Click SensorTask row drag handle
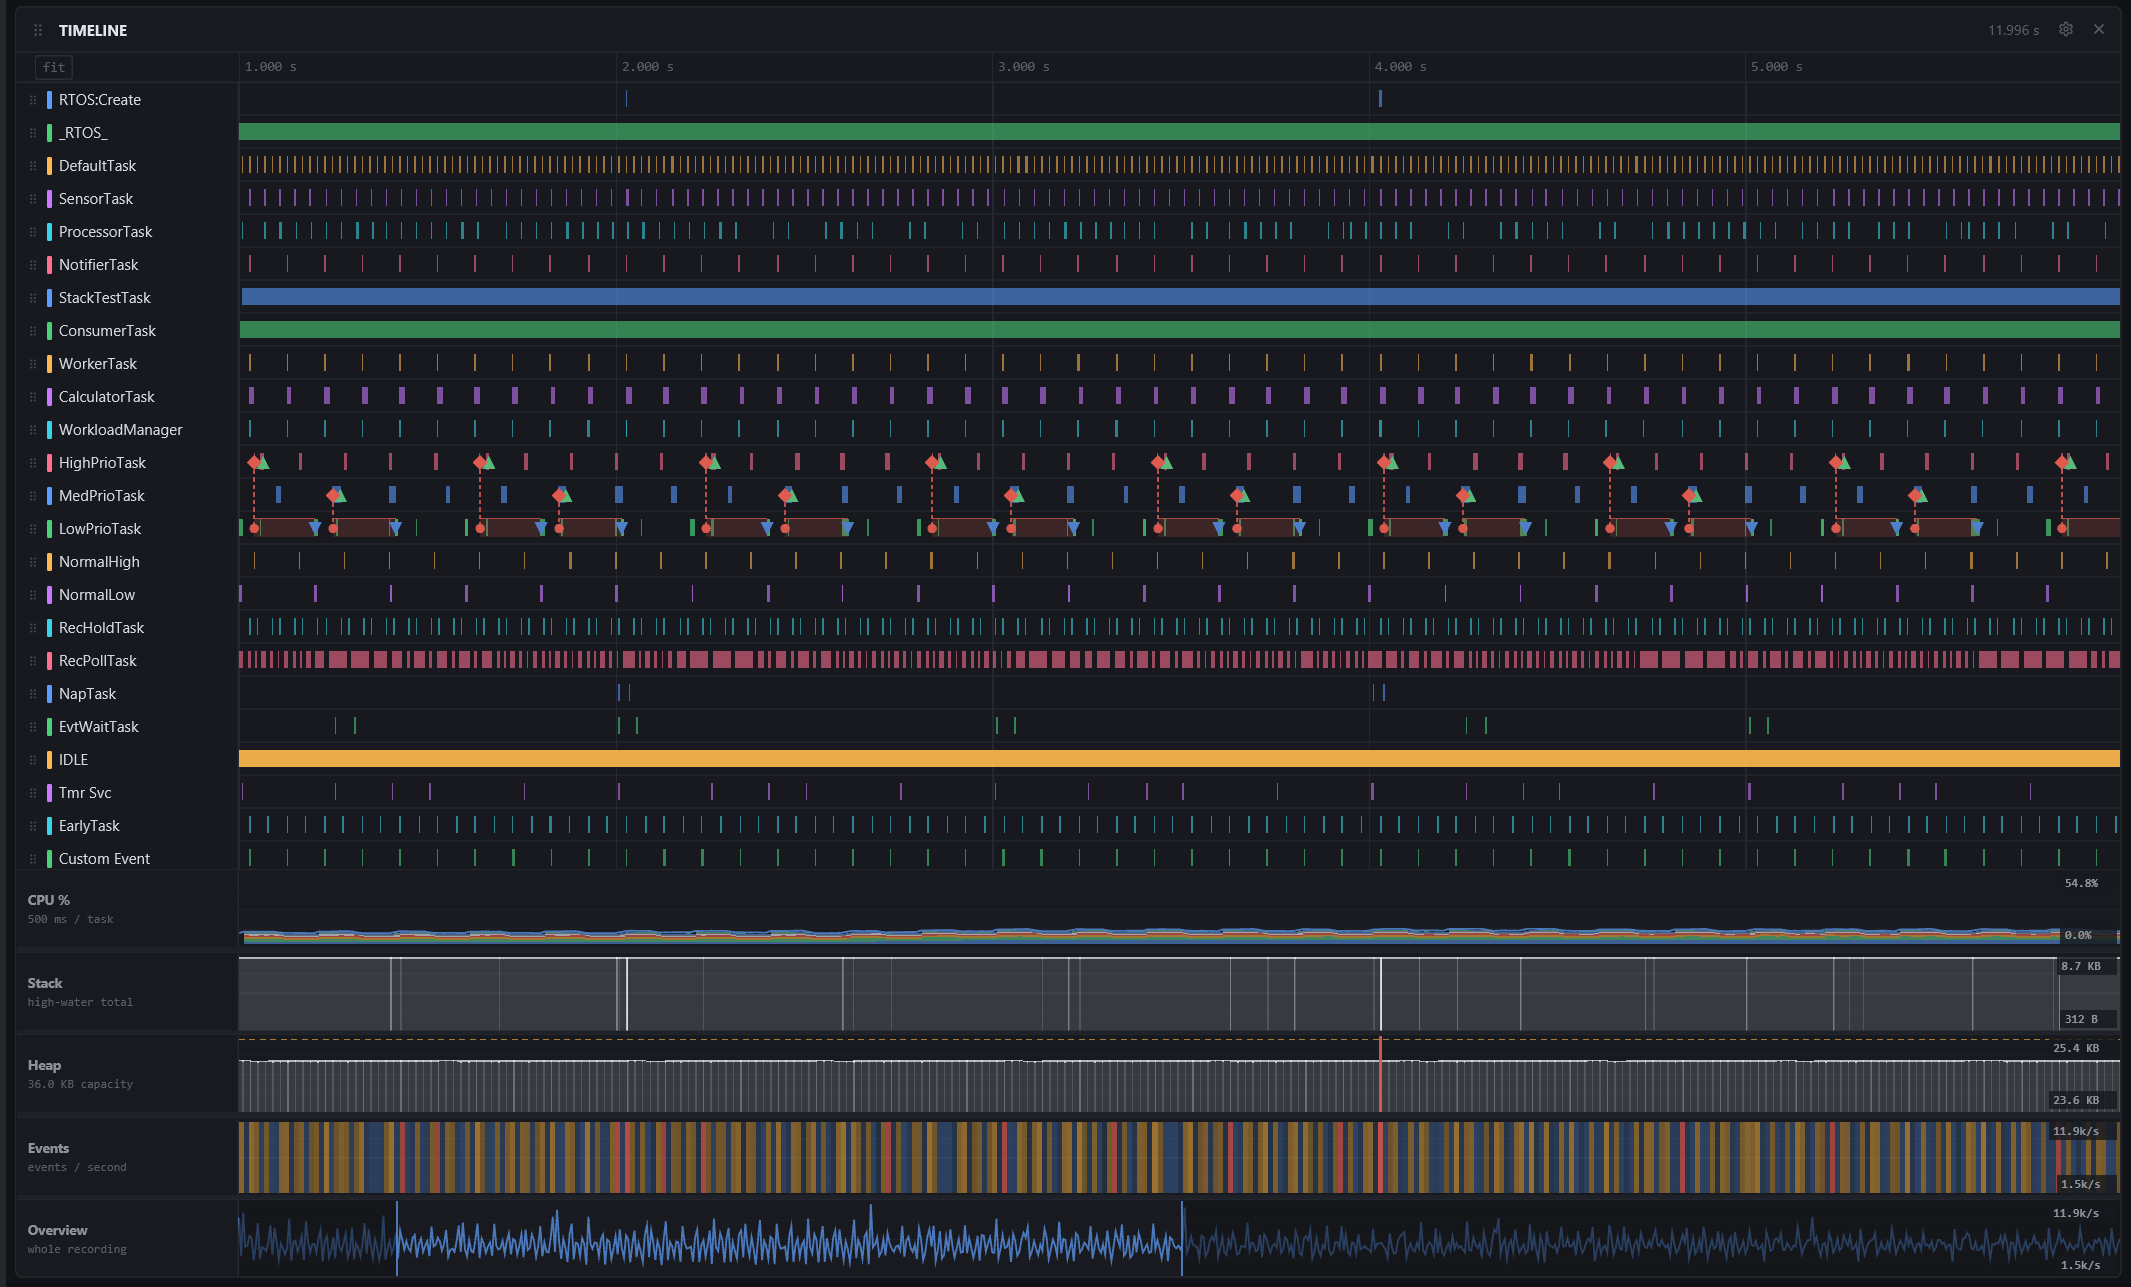Image resolution: width=2131 pixels, height=1287 pixels. tap(33, 199)
